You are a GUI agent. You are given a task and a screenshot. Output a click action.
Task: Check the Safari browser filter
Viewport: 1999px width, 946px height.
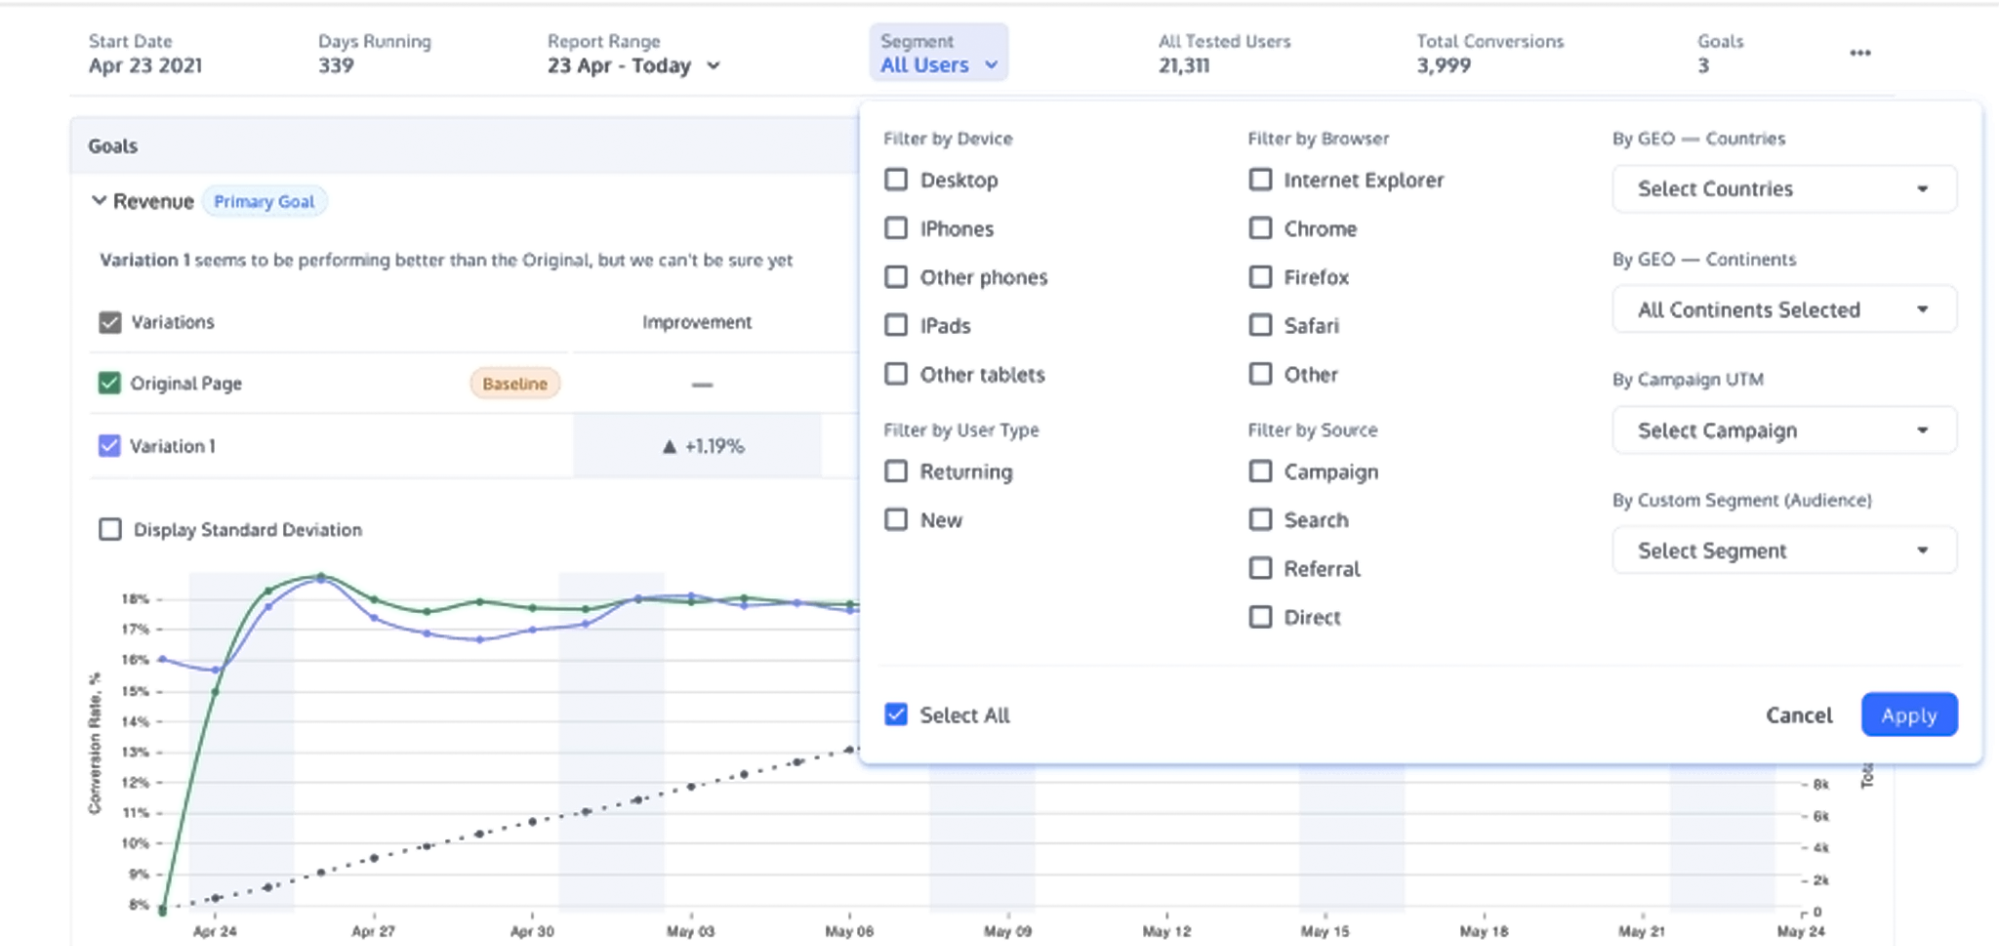click(1261, 325)
